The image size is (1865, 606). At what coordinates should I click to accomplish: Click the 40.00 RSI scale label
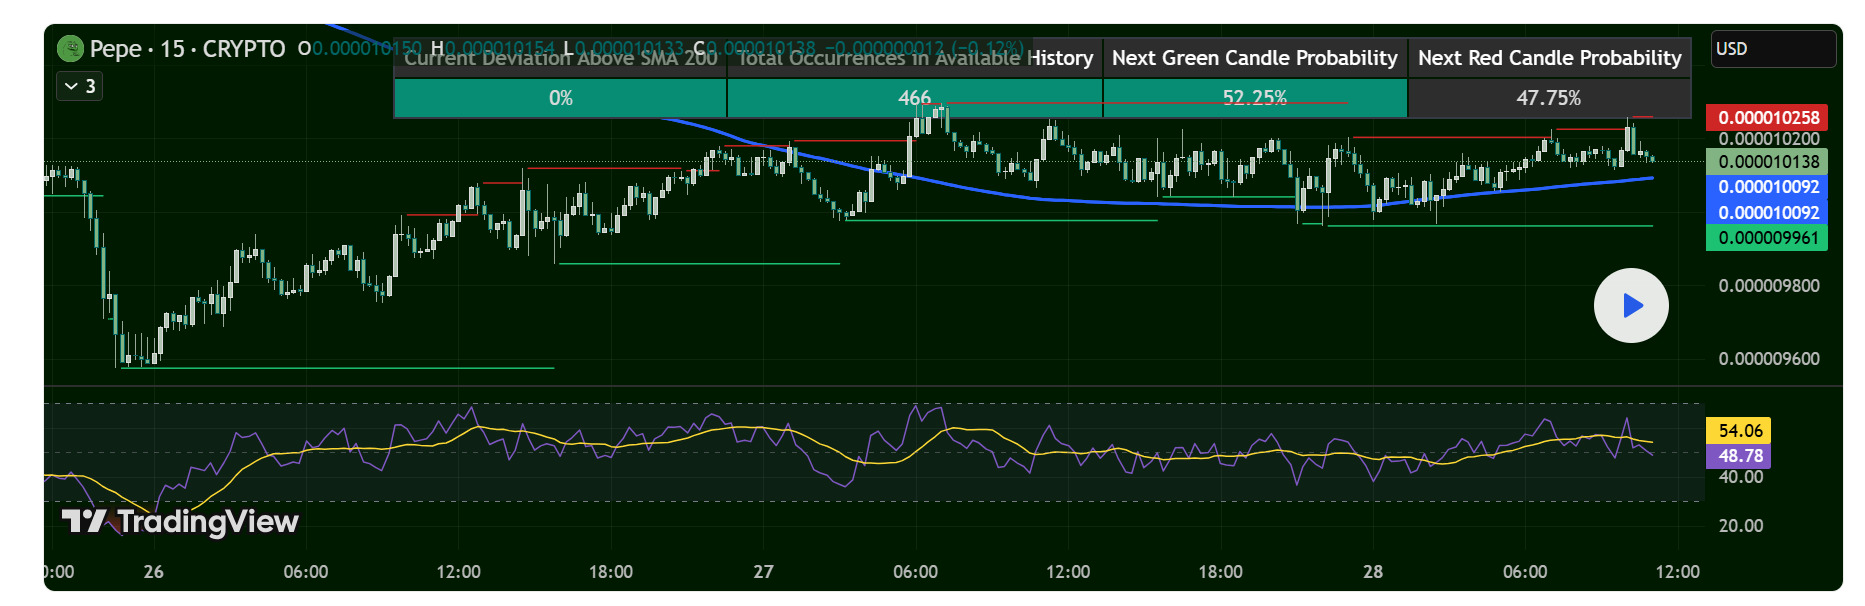1740,477
